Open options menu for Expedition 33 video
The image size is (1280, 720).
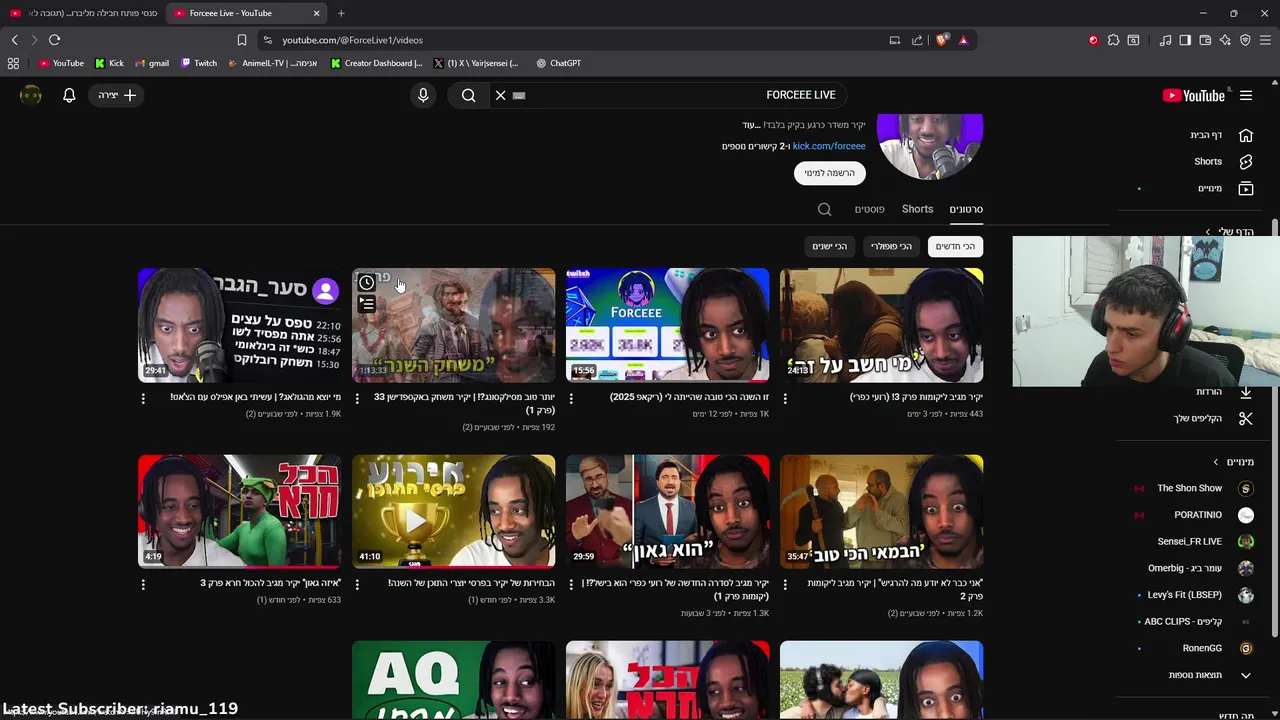coord(357,398)
